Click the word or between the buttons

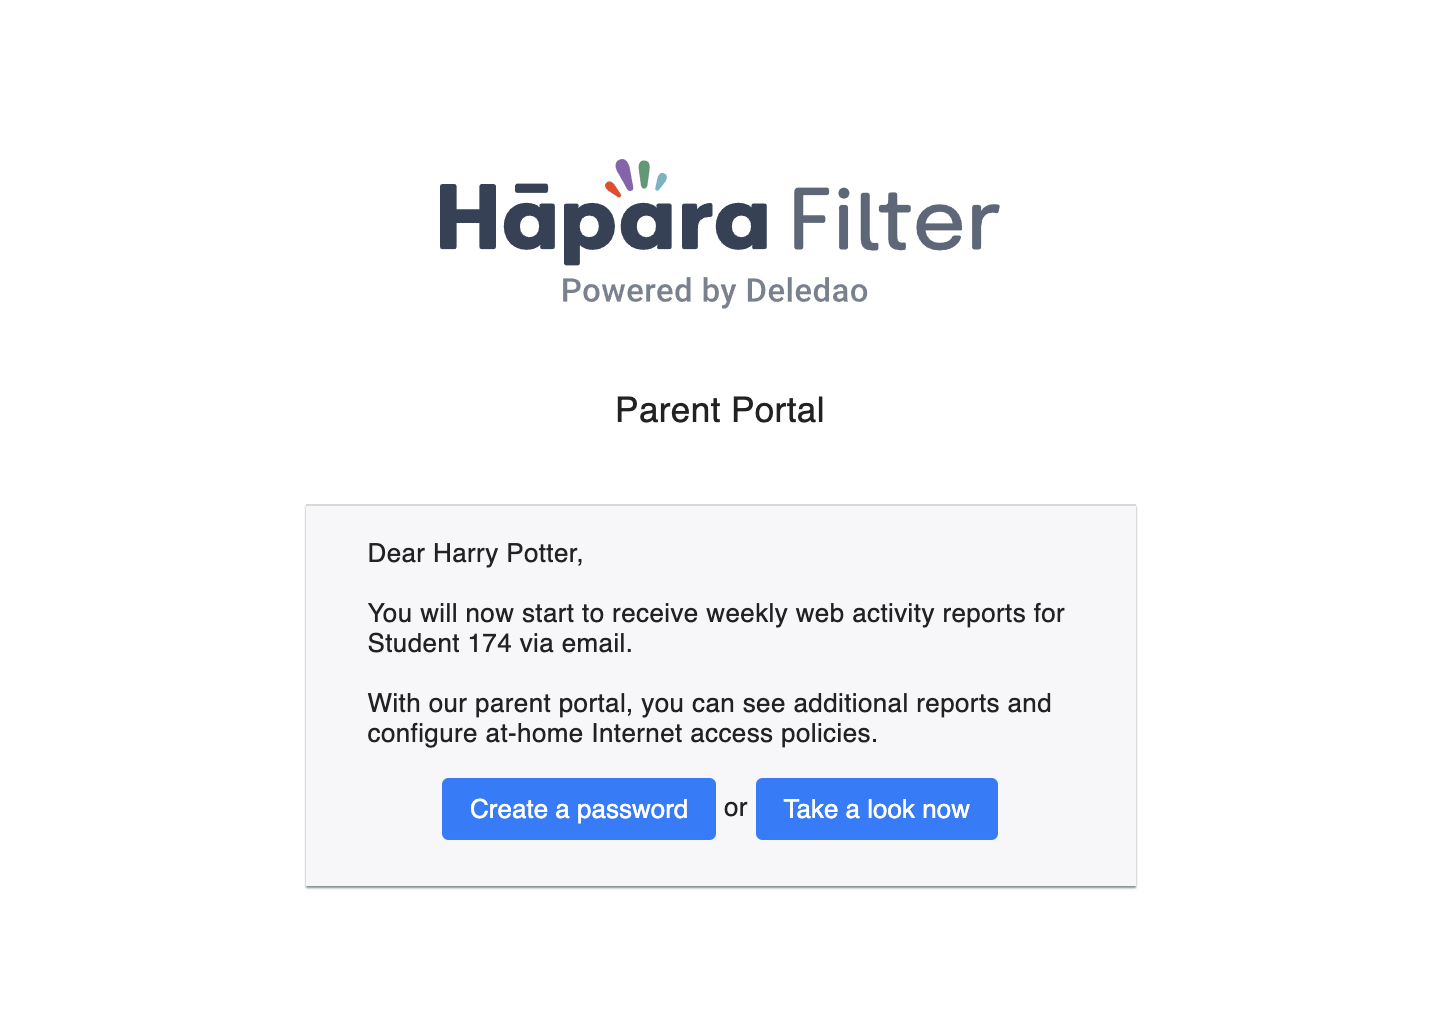[x=736, y=808]
